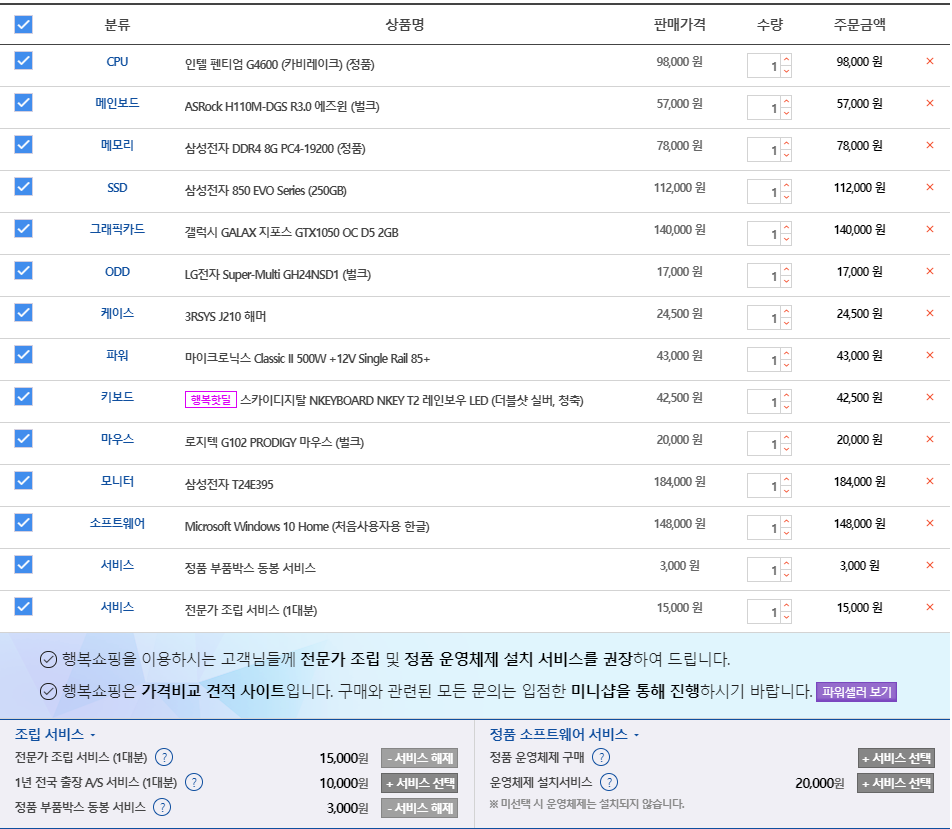This screenshot has height=829, width=952.
Task: Remove the CPU item with red X
Action: 930,61
